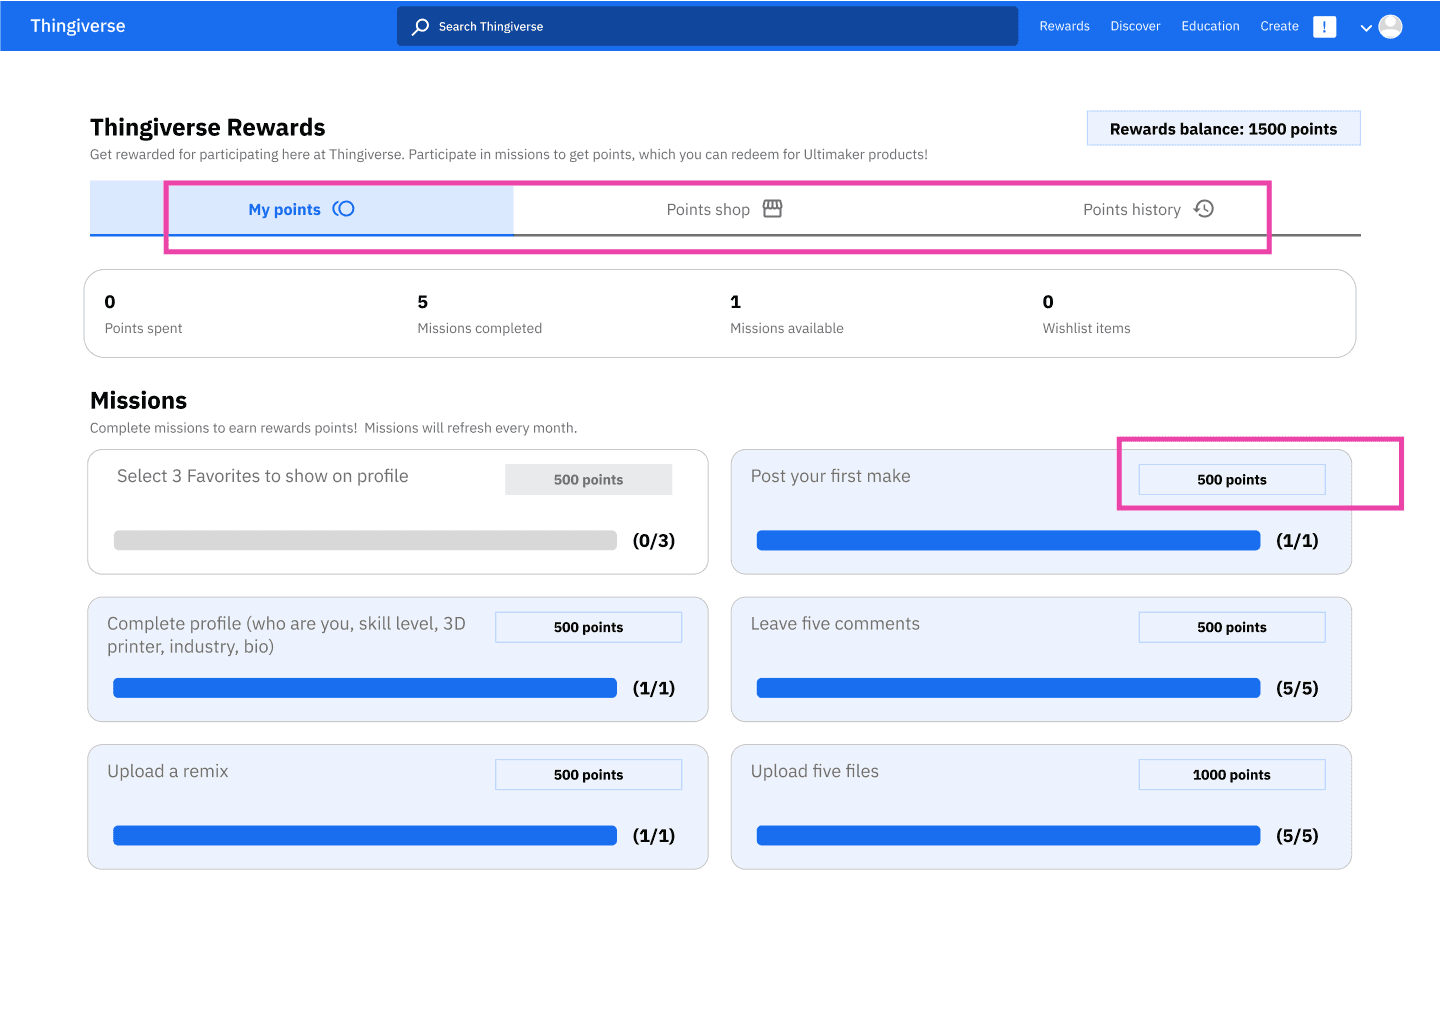Click the Missions available stat
The height and width of the screenshot is (1025, 1441).
point(786,314)
